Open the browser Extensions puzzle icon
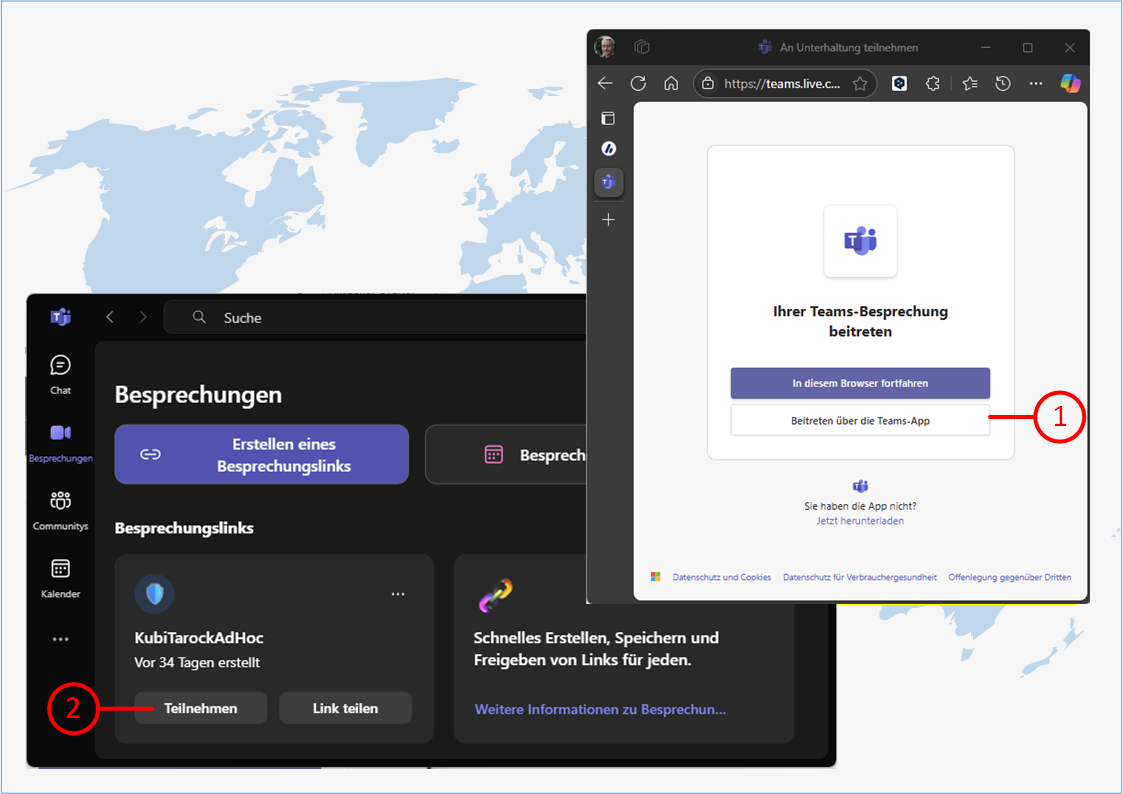Image resolution: width=1123 pixels, height=794 pixels. coord(933,84)
